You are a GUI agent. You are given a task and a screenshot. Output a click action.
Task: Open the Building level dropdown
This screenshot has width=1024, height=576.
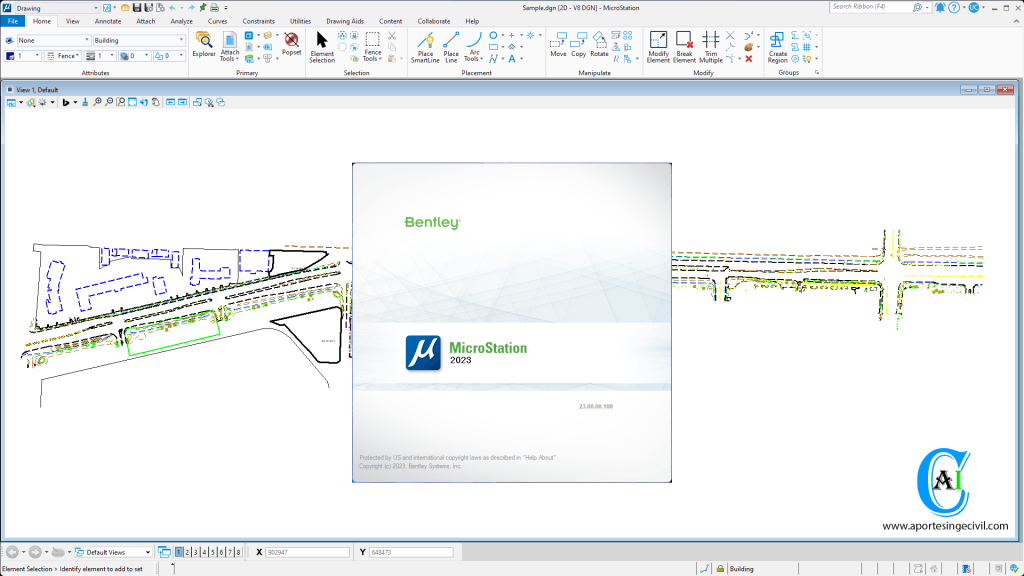coord(138,41)
